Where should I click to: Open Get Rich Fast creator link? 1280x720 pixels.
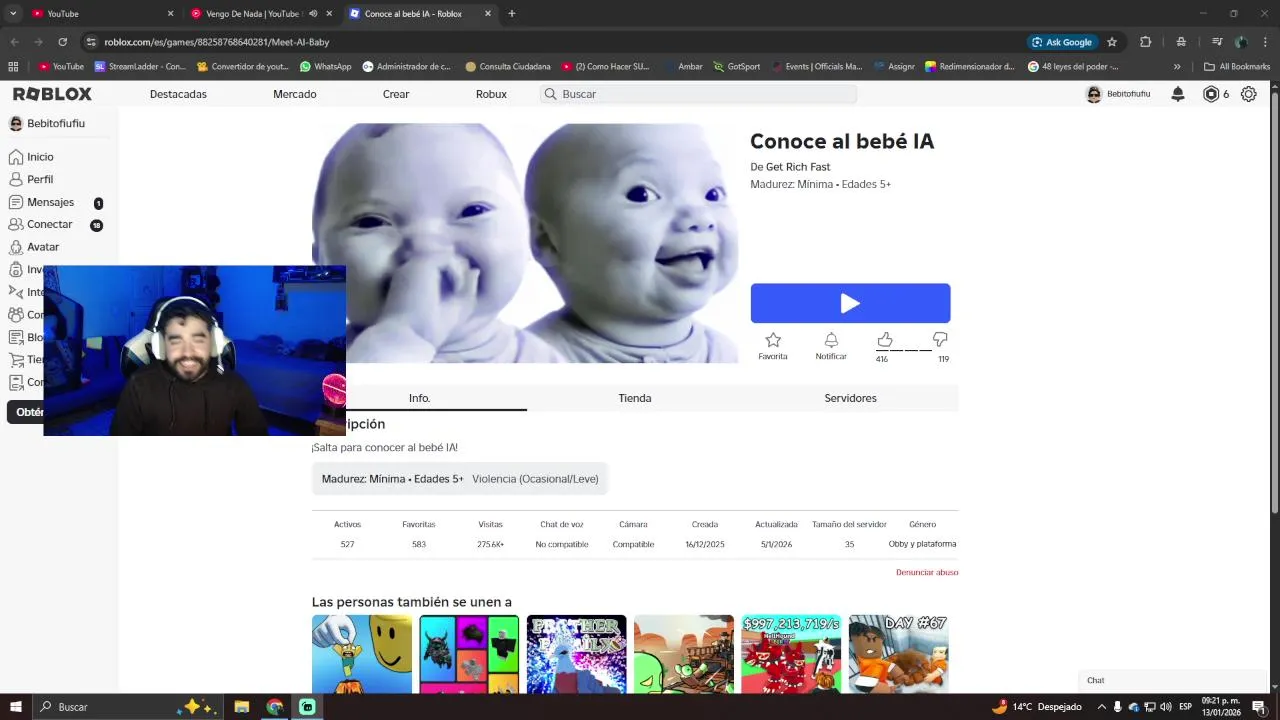[798, 167]
